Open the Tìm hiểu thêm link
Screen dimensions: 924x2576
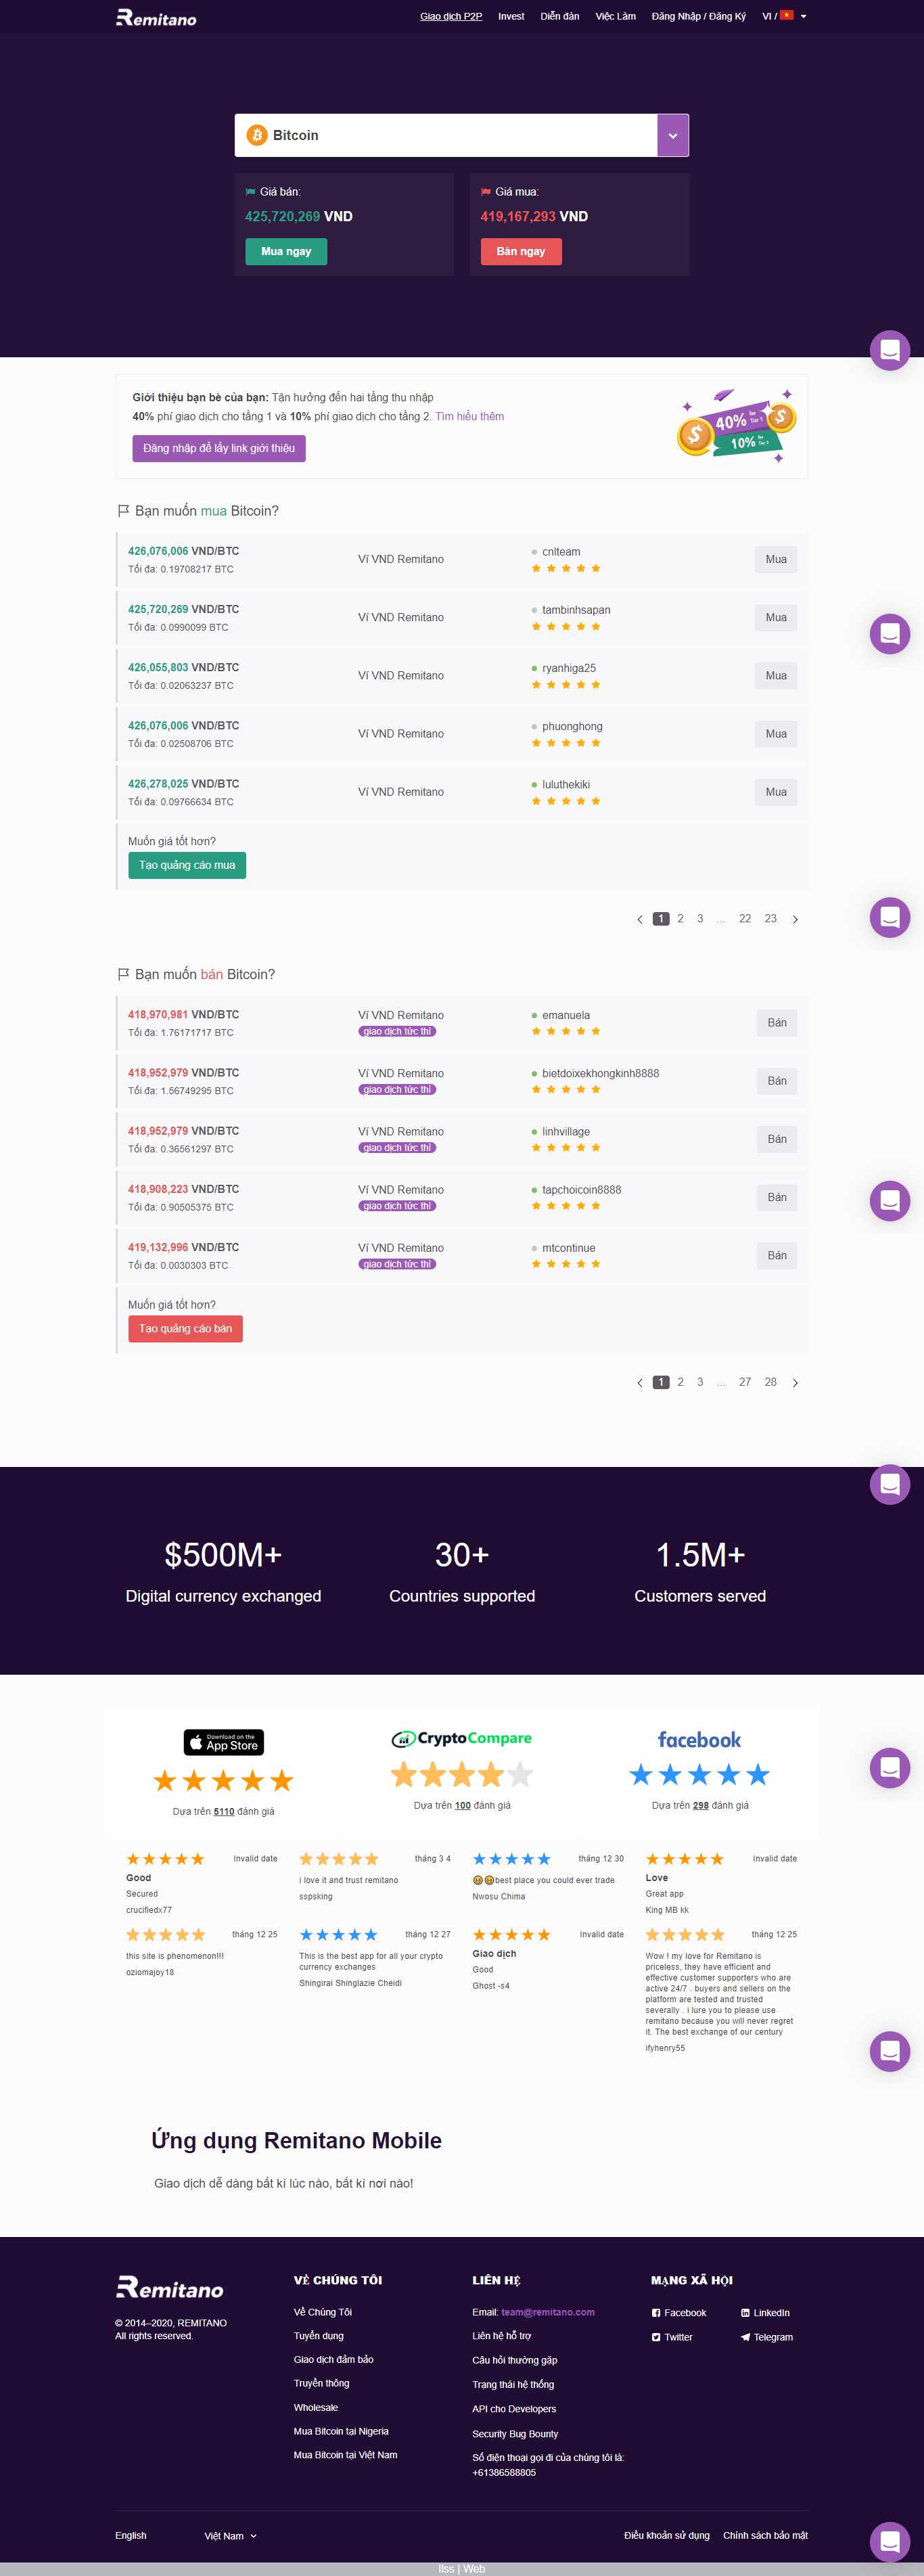[x=469, y=416]
